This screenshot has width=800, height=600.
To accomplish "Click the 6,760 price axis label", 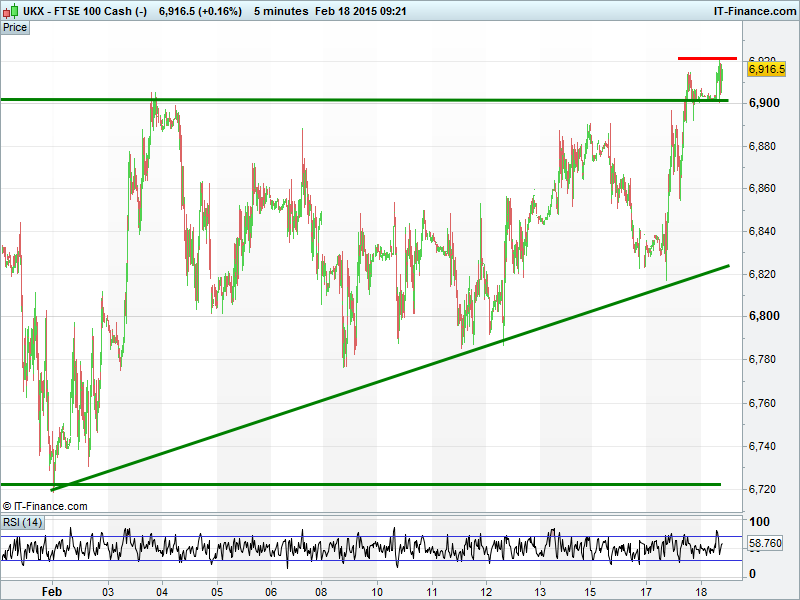I will pyautogui.click(x=764, y=404).
